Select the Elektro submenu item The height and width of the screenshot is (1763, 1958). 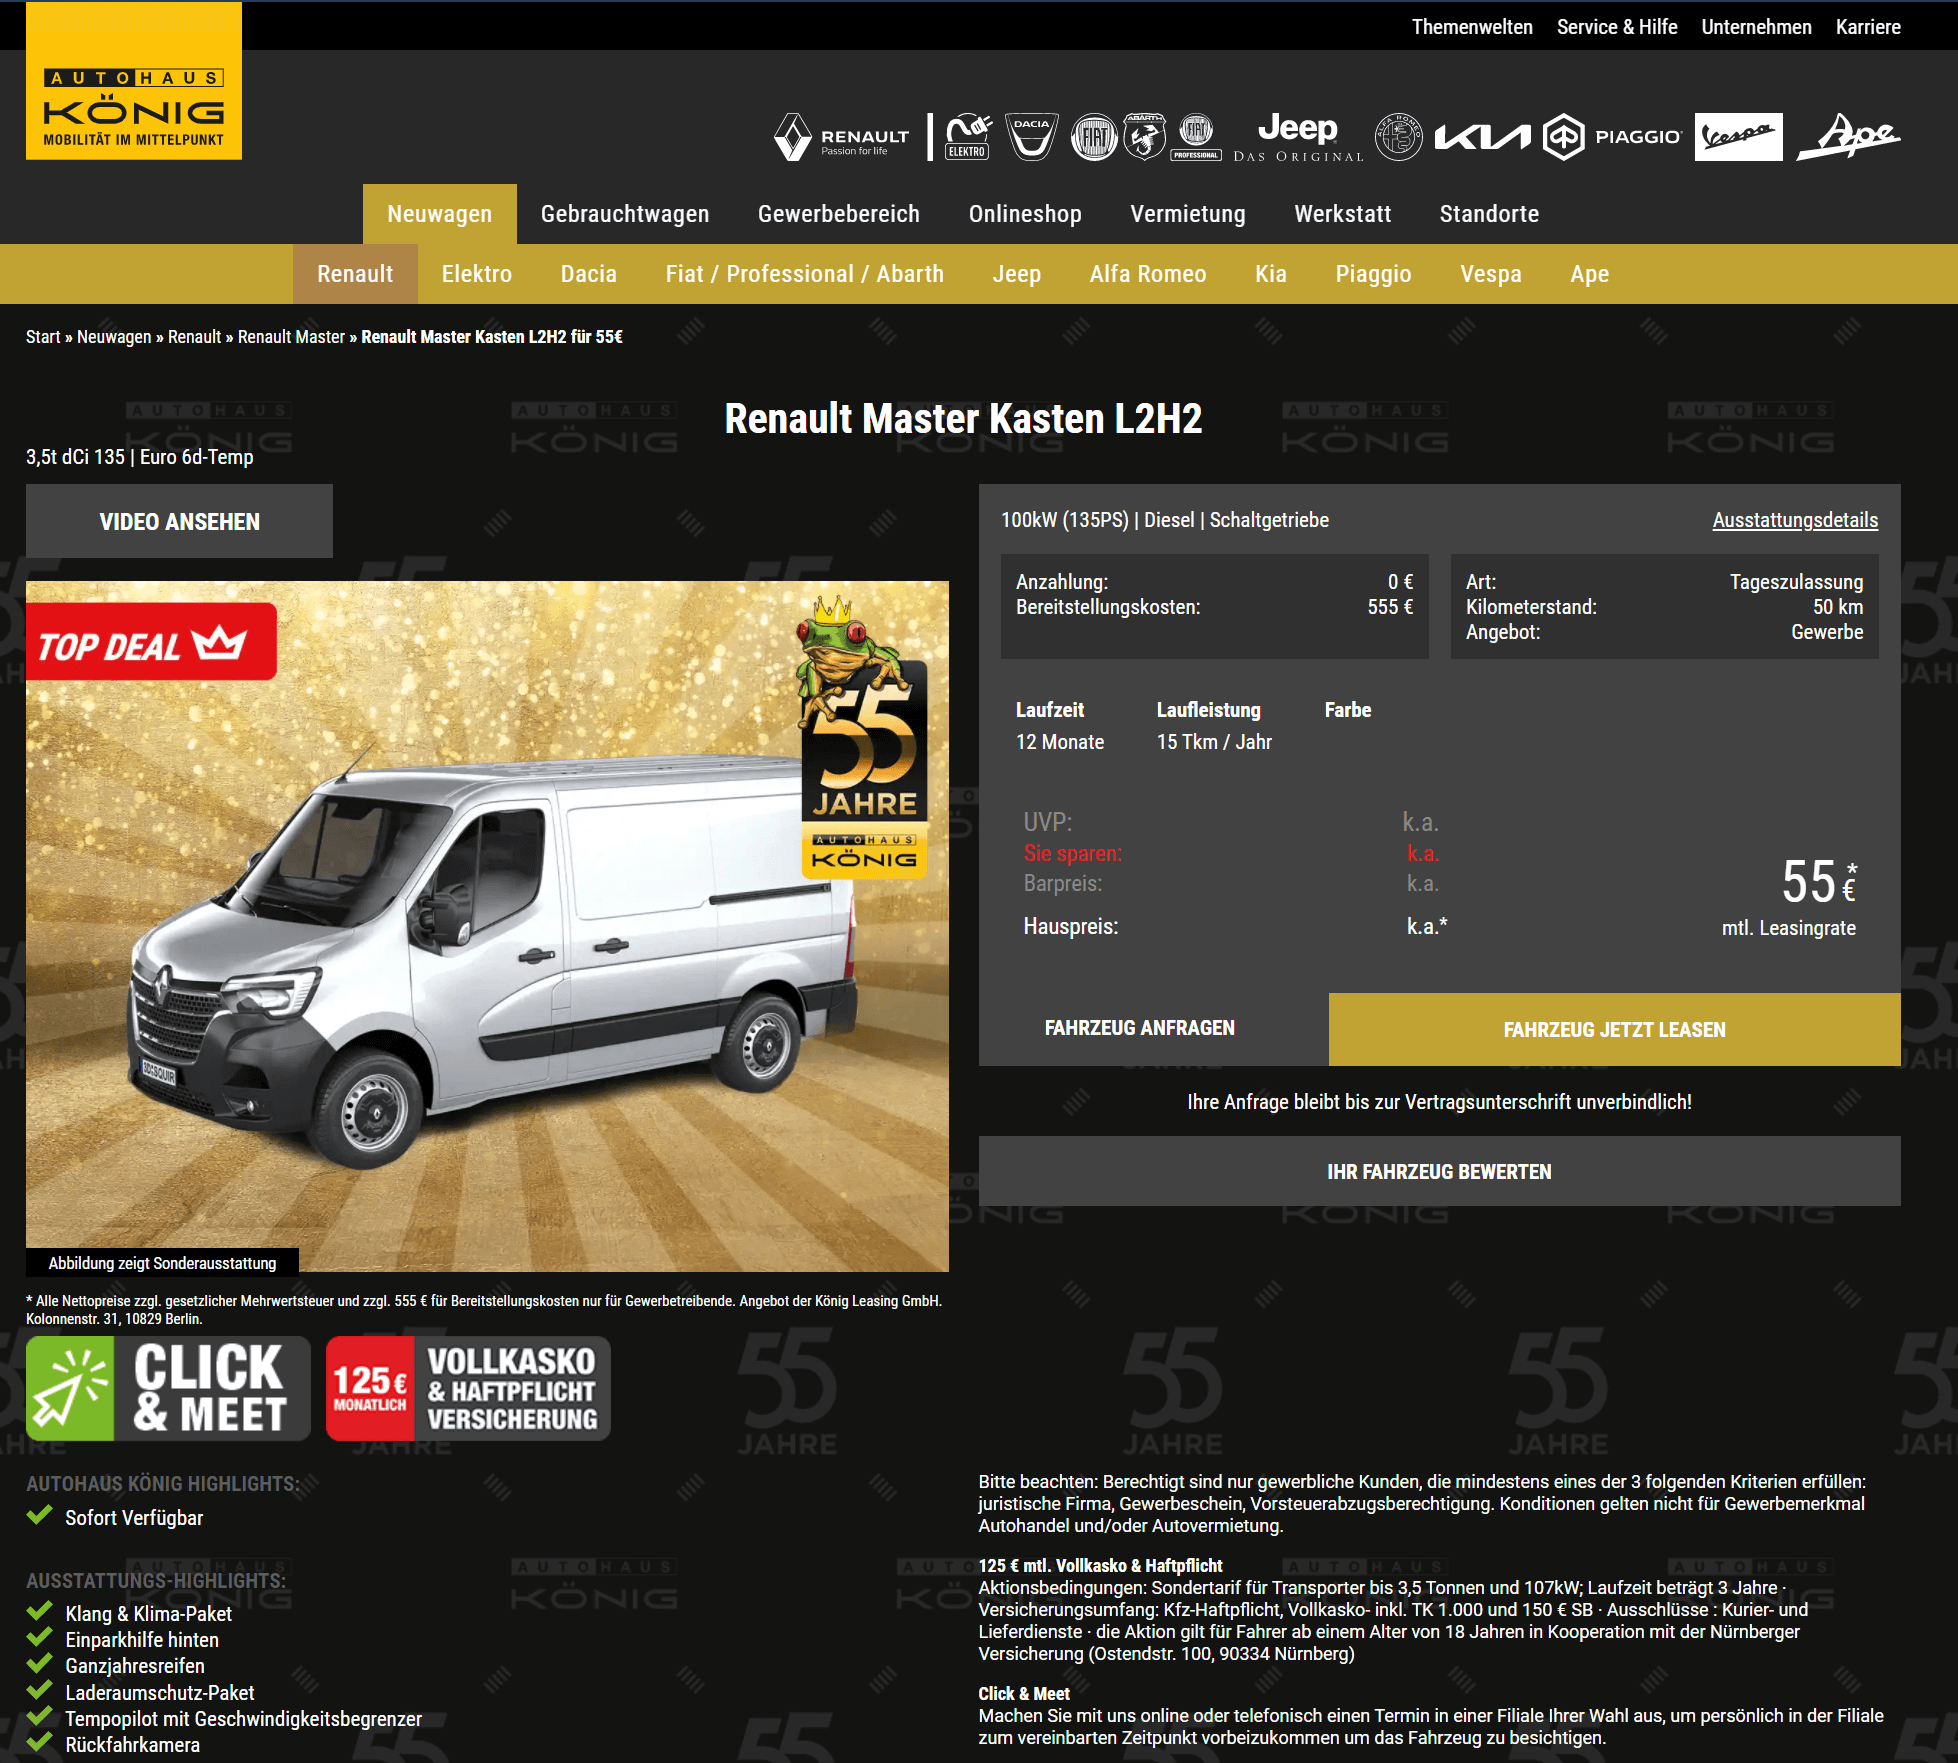coord(477,274)
